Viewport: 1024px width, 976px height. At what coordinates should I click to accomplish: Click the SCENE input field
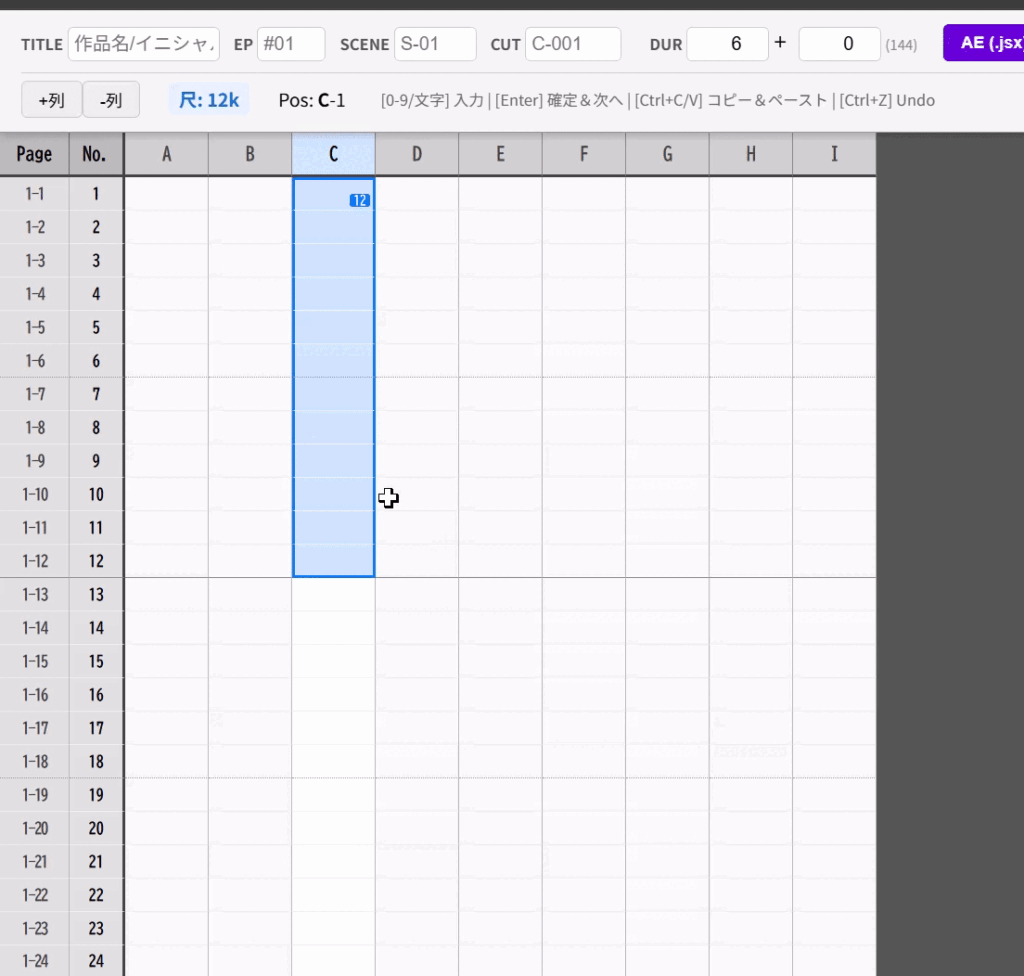pyautogui.click(x=435, y=44)
